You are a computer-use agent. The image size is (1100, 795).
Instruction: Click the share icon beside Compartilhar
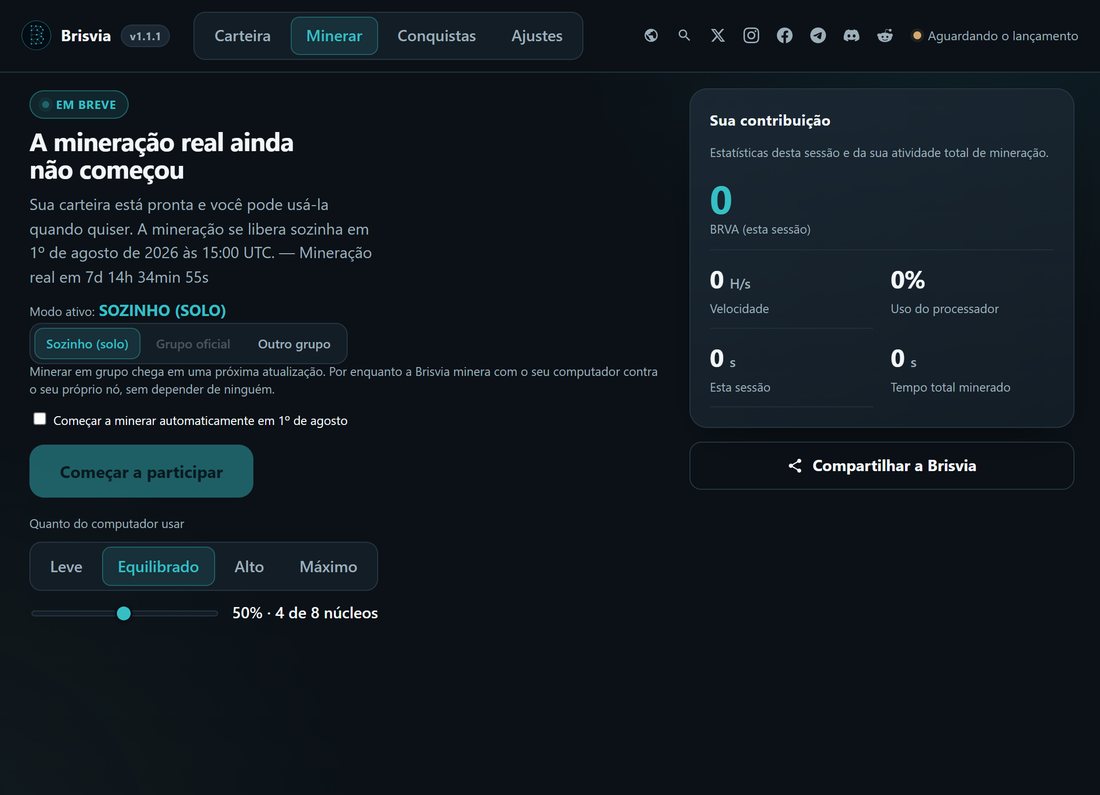(795, 466)
